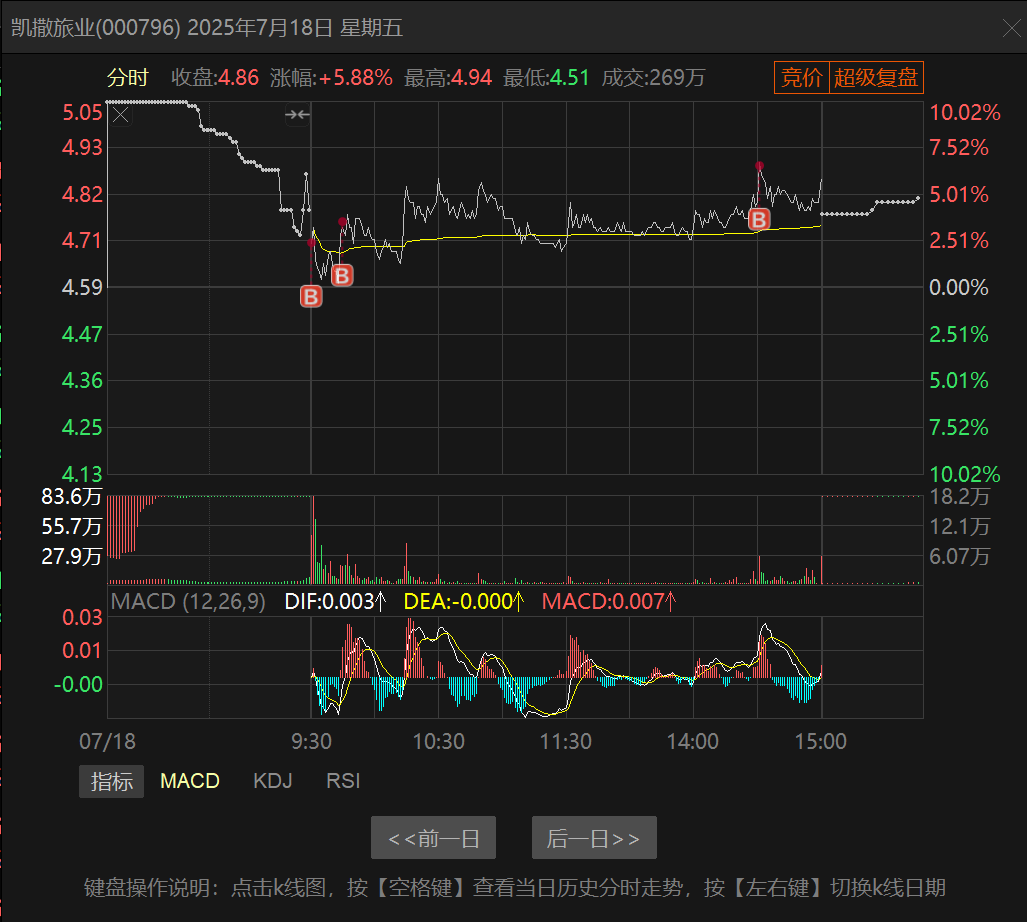This screenshot has width=1027, height=922.
Task: Click the 18.2万 right volume label
Action: (960, 496)
